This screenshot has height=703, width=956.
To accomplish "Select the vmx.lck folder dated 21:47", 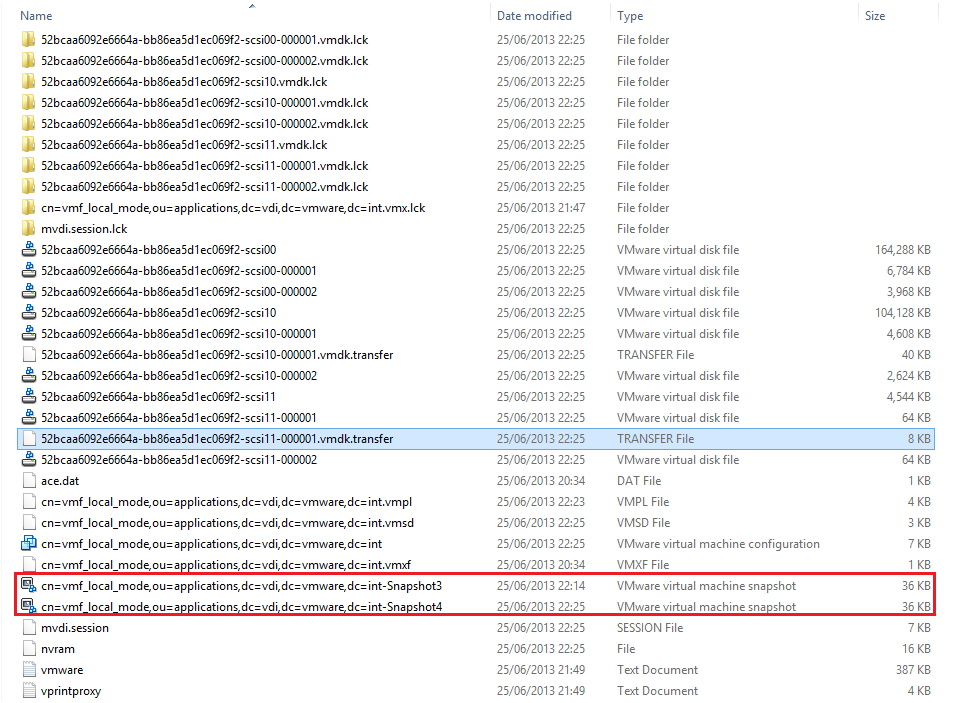I will tap(232, 208).
